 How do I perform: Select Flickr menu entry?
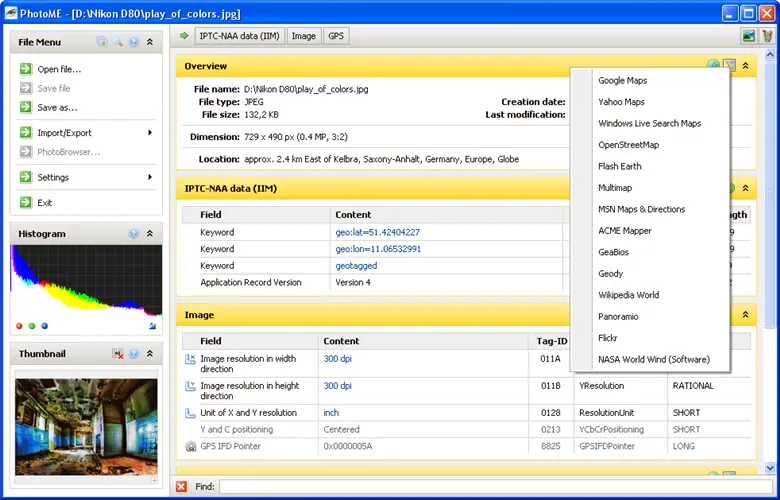(x=650, y=337)
